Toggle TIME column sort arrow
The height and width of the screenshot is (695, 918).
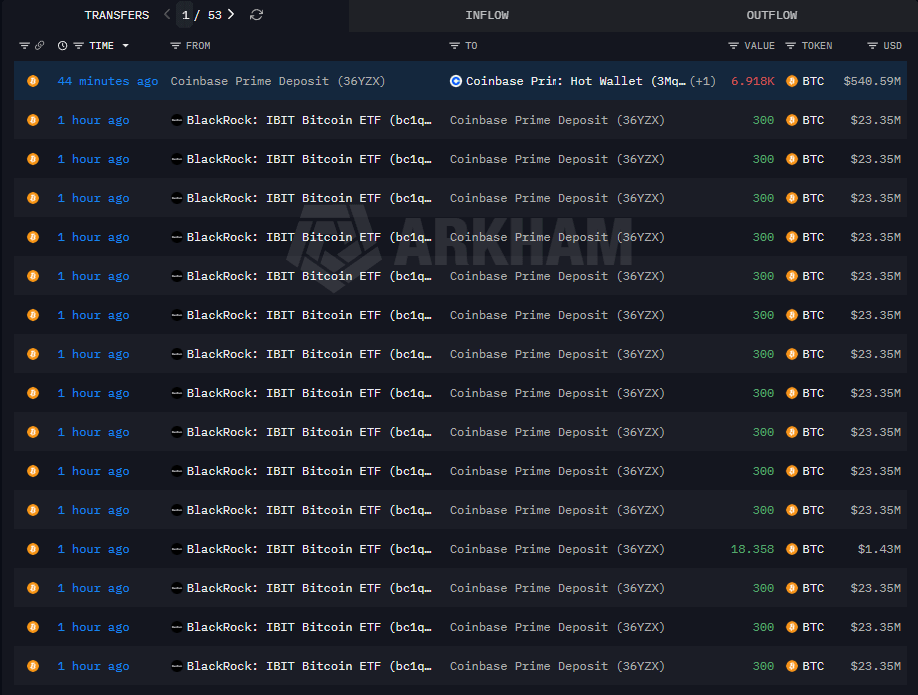point(125,46)
